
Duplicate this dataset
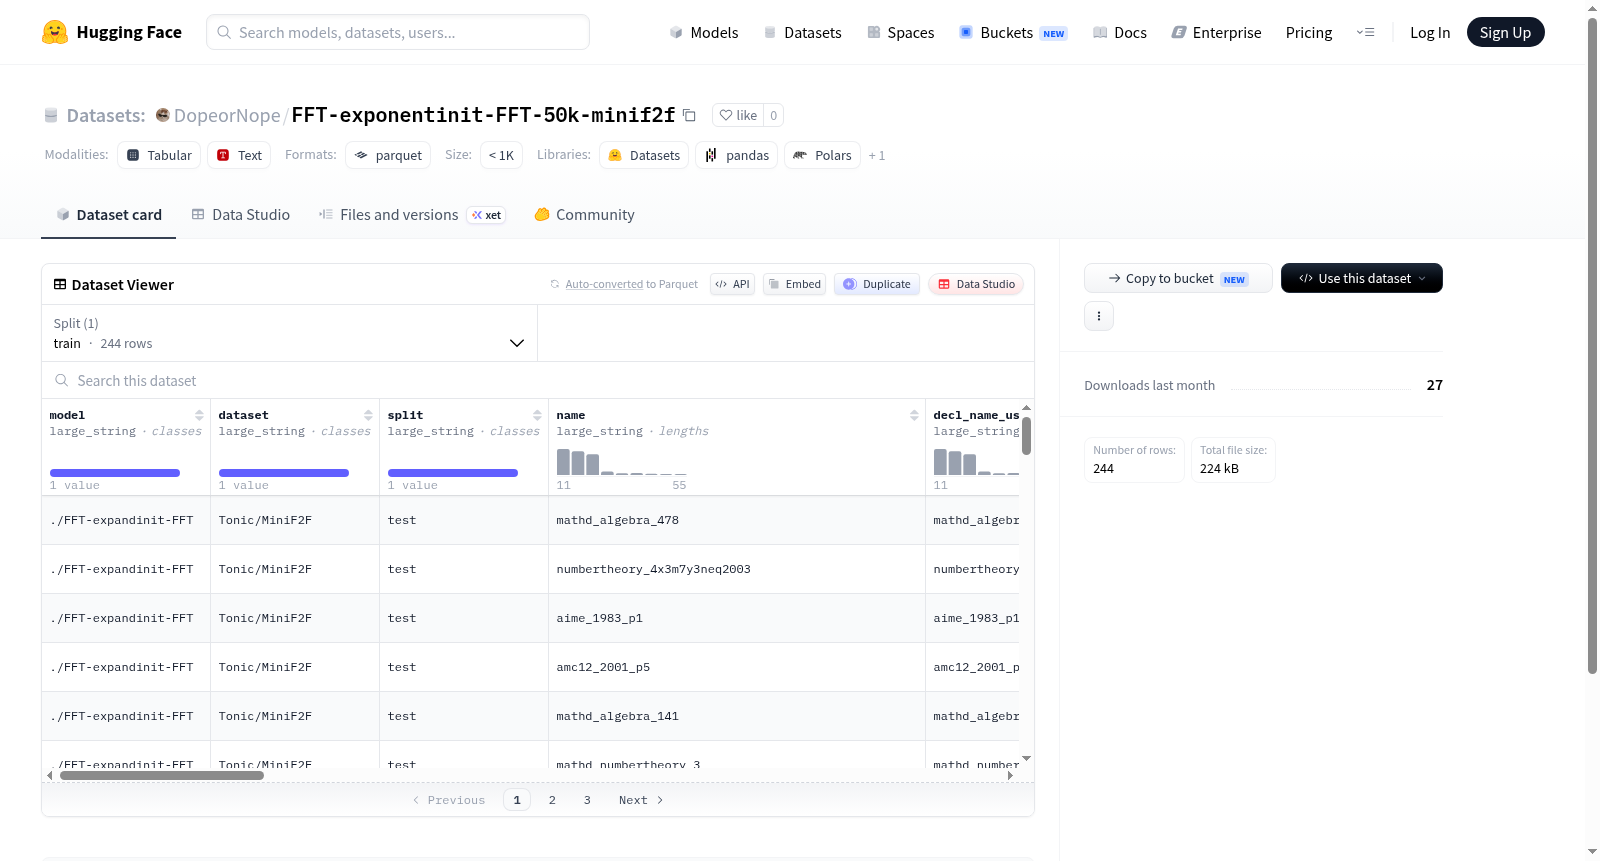[x=877, y=284]
